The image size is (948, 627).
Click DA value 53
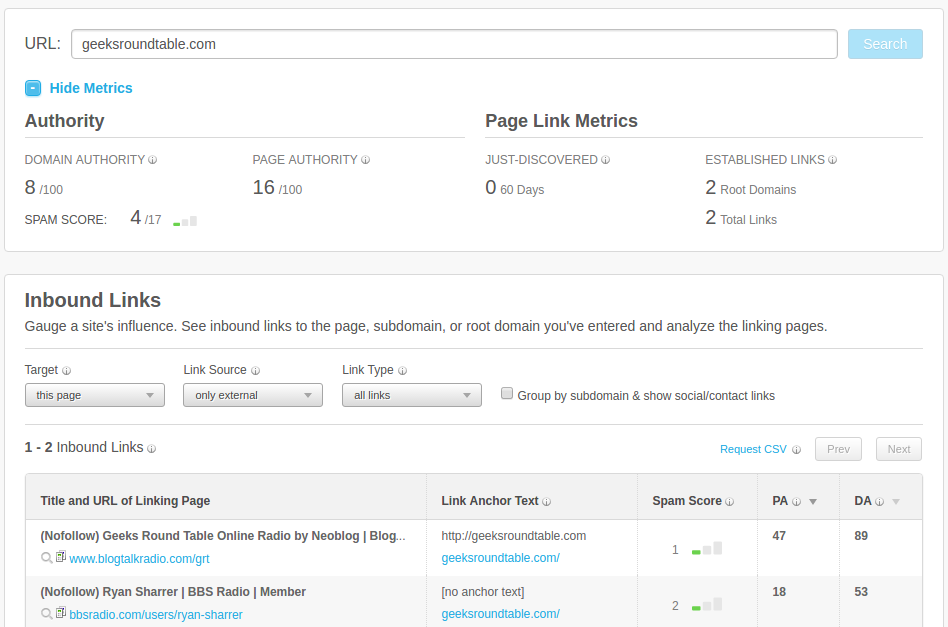861,593
